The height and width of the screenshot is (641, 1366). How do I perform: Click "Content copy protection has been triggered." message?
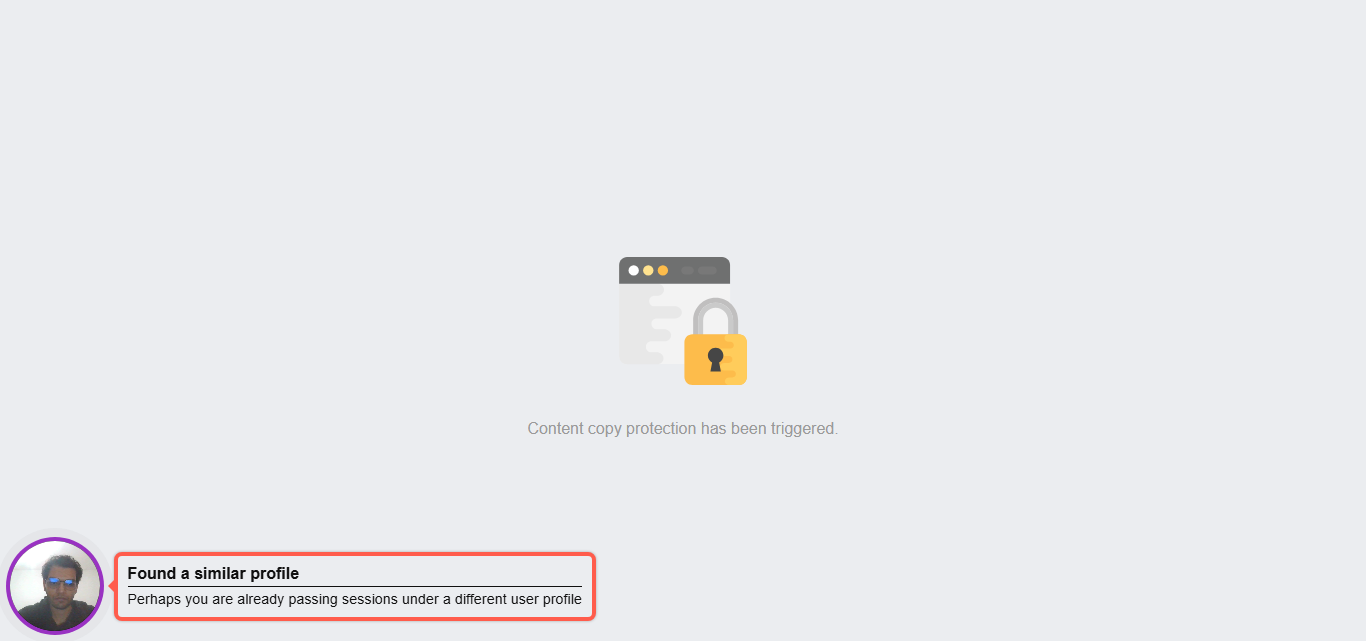click(x=683, y=428)
